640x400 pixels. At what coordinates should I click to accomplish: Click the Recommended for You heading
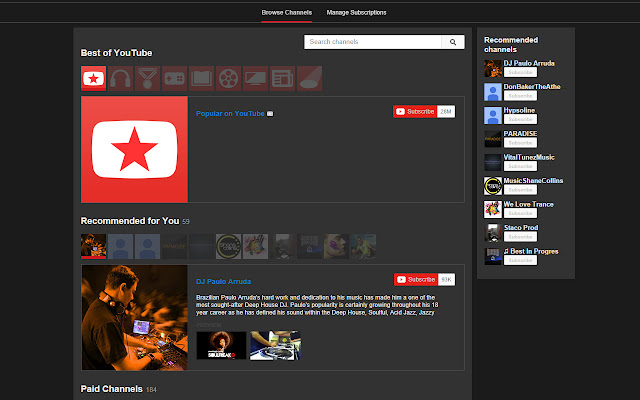[x=130, y=221]
